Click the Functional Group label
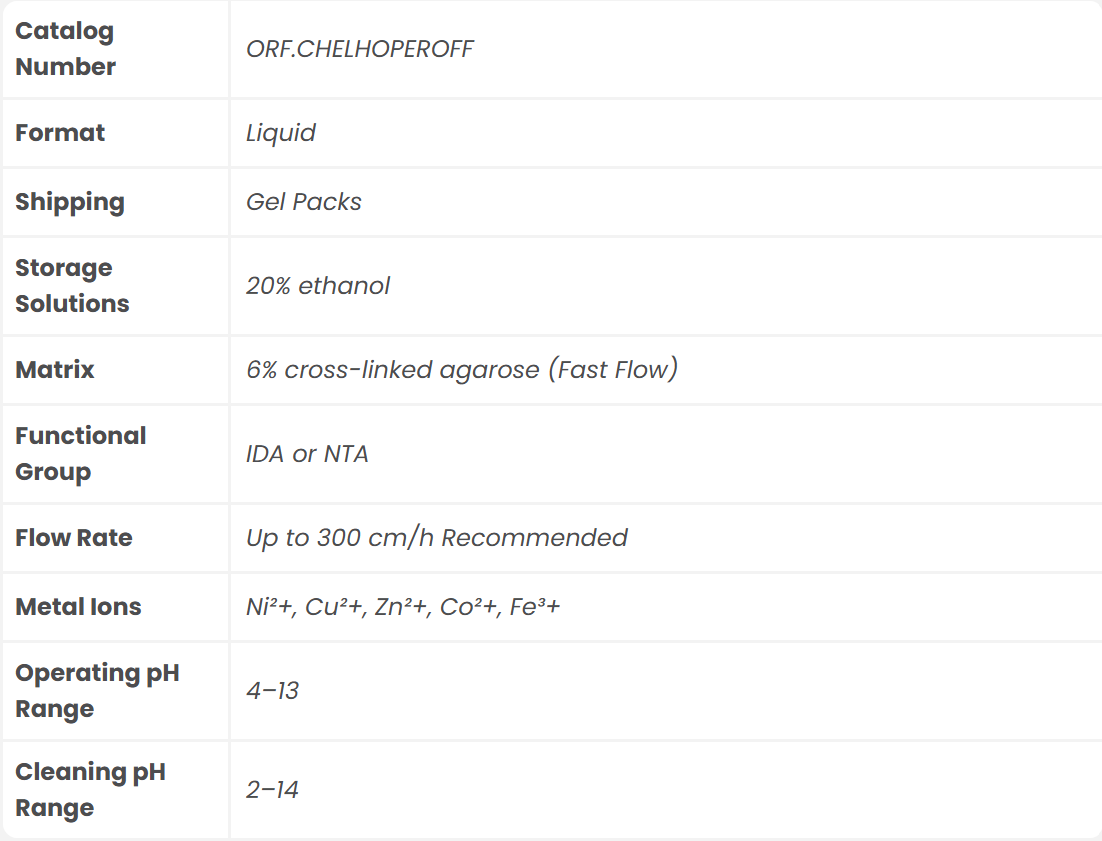 click(x=81, y=454)
